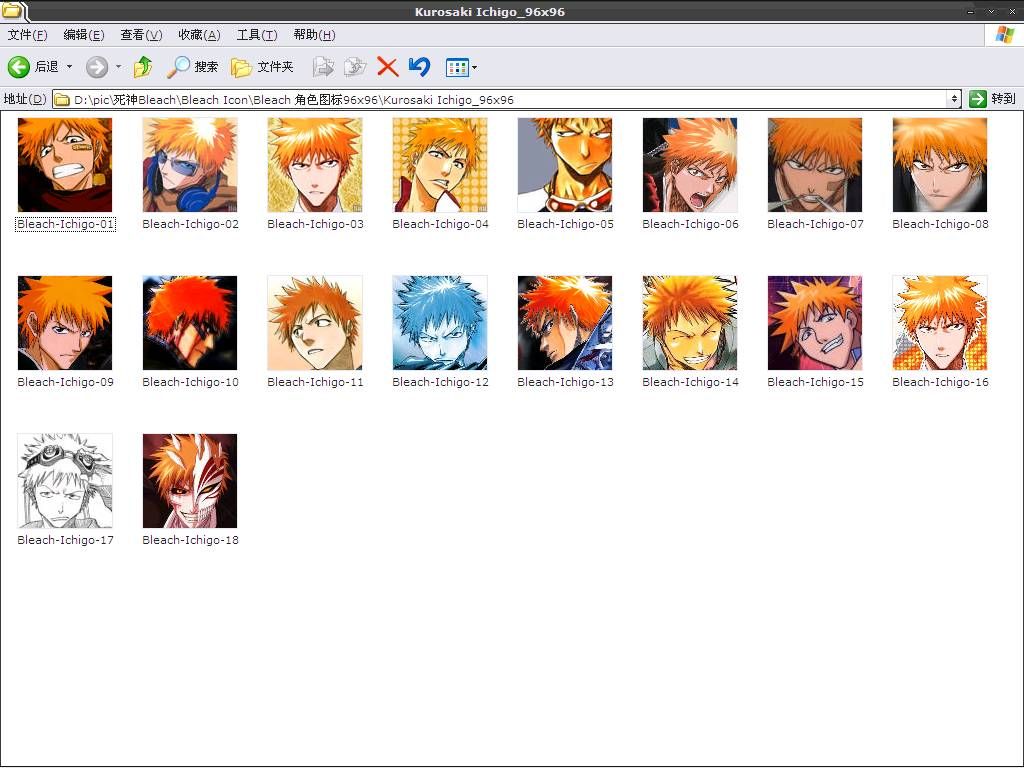Image resolution: width=1024 pixels, height=768 pixels.
Task: Click the file name text Bleach-Ichigo-17
Action: [65, 540]
